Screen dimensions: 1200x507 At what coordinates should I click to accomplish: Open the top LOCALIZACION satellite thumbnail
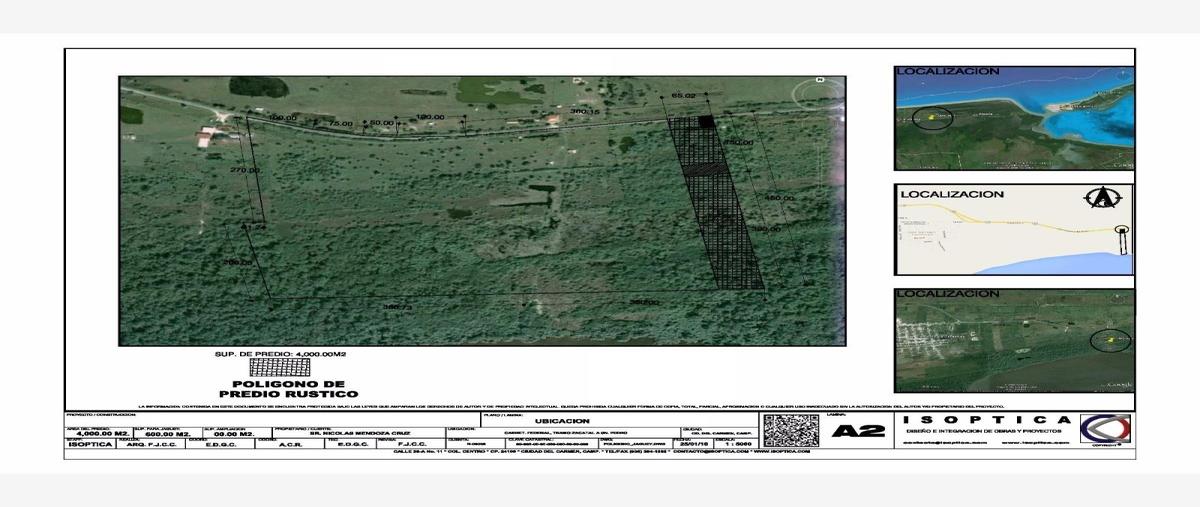tap(1013, 118)
